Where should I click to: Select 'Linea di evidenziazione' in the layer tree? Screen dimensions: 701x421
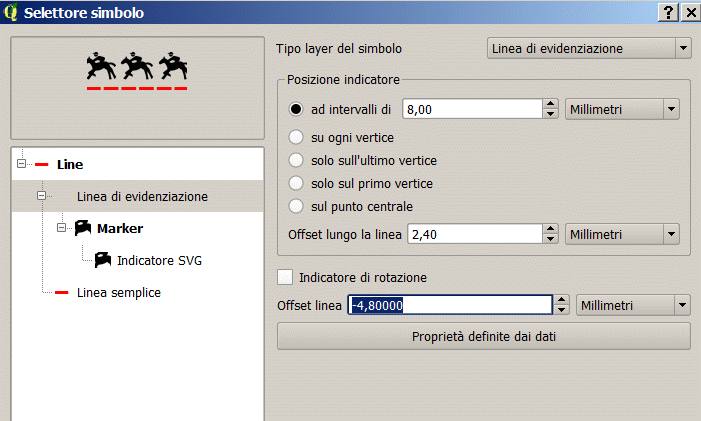(142, 196)
